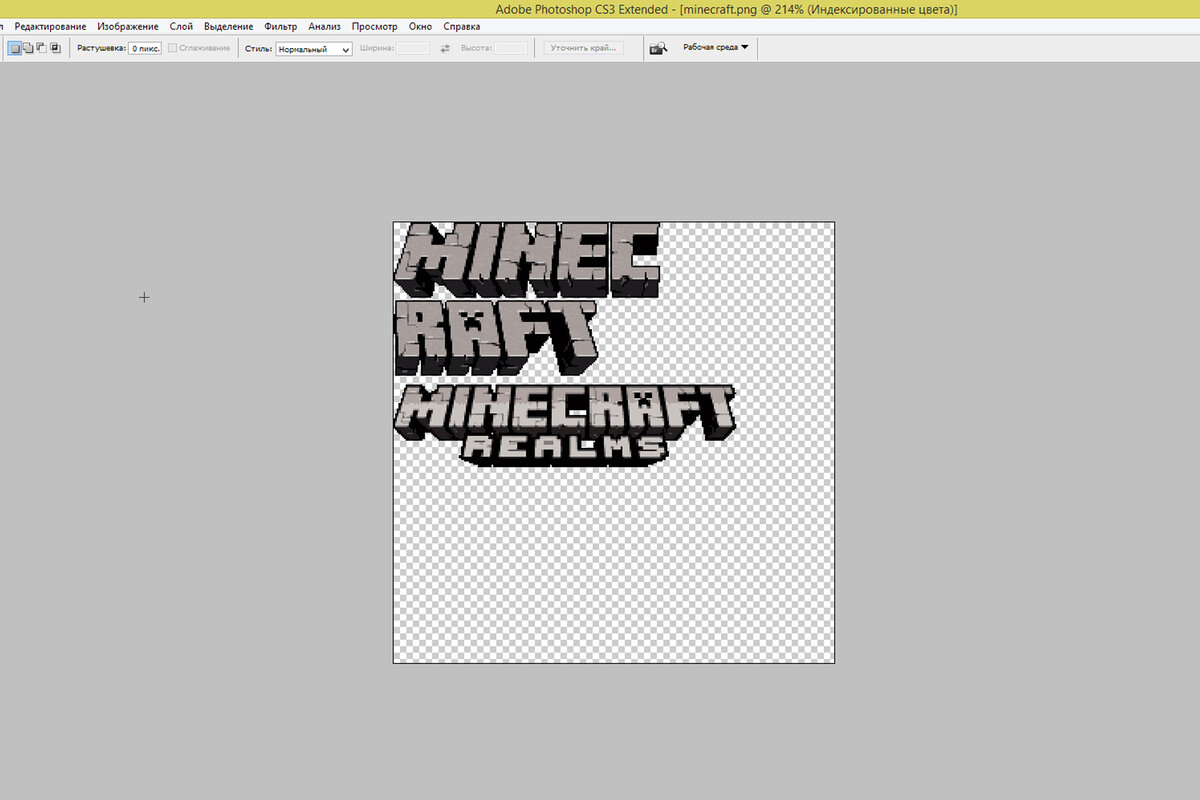This screenshot has width=1200, height=800.
Task: Open the Рабочая среда workspace dropdown
Action: tap(715, 47)
